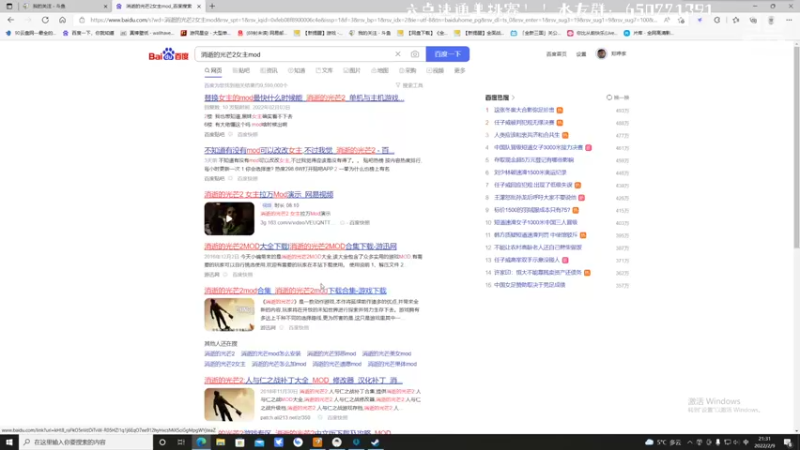800x450 pixels.
Task: Click related search 消逝的光芒2女主
Action: 224,364
